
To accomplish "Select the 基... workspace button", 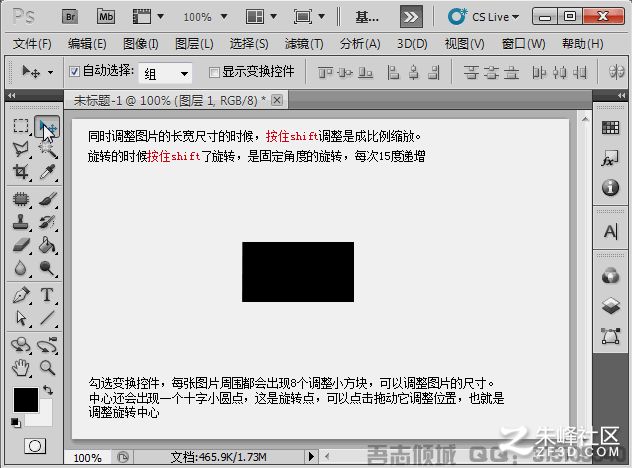I will 367,17.
